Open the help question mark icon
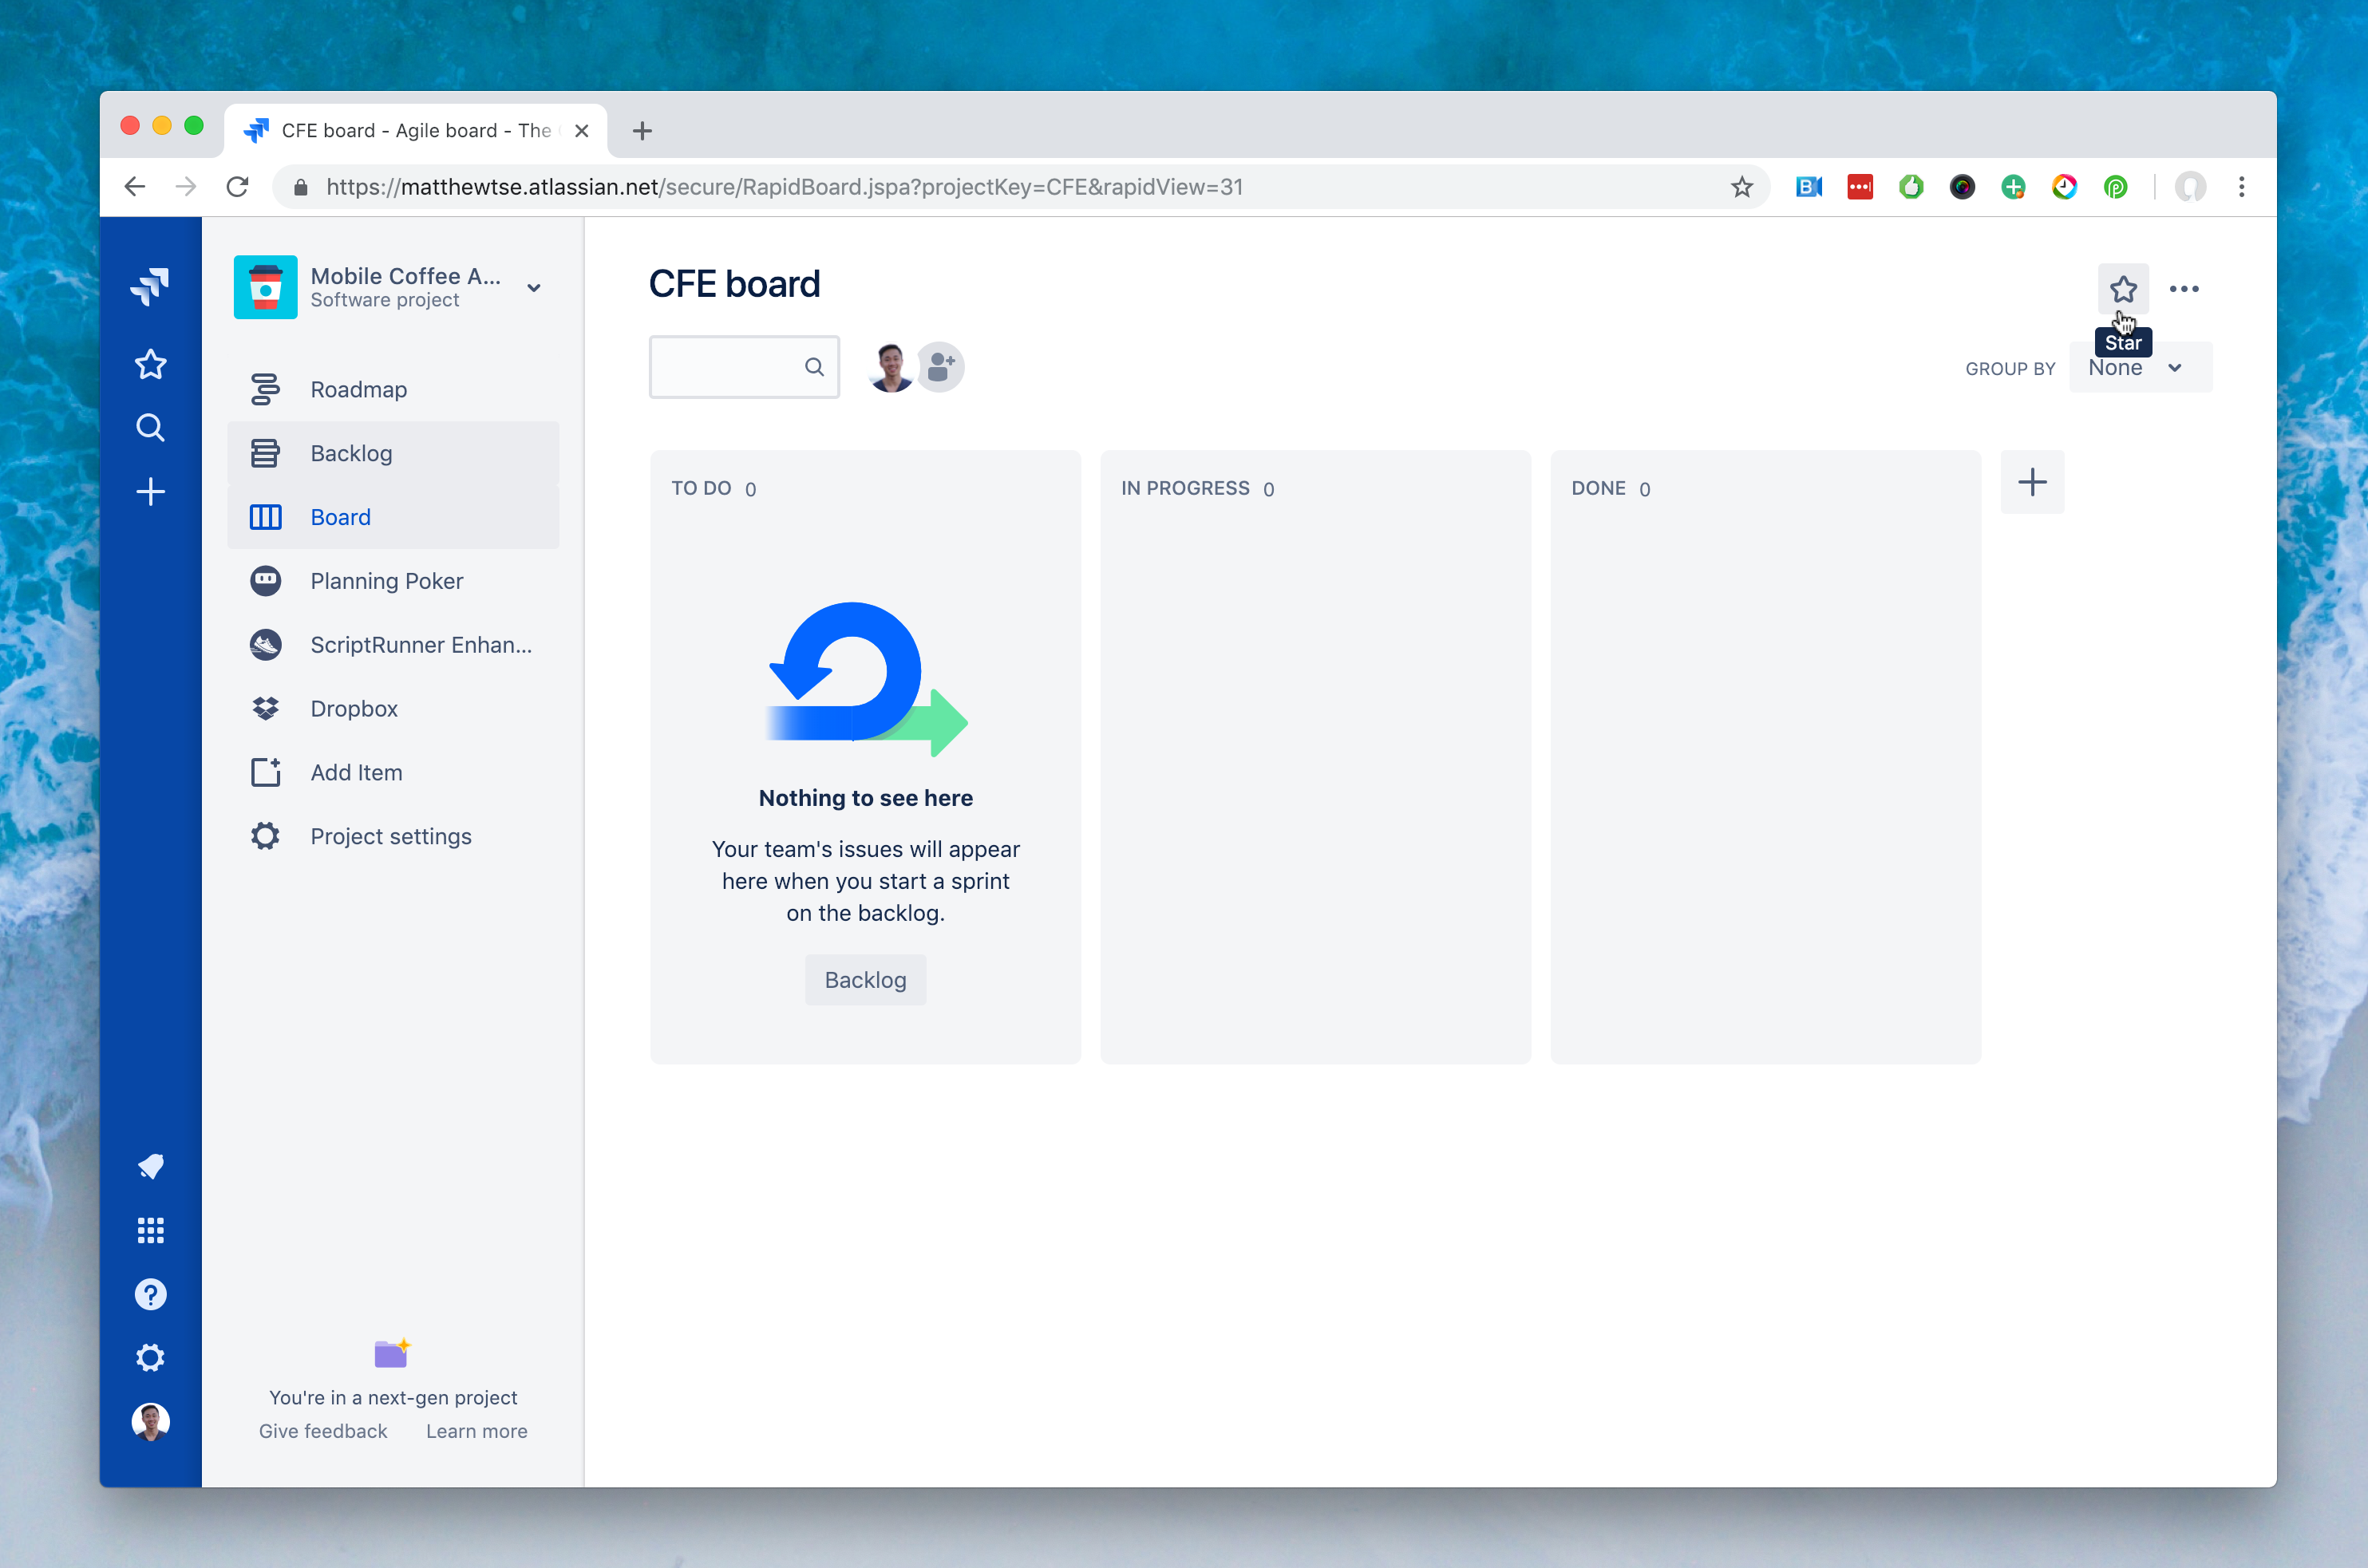The width and height of the screenshot is (2368, 1568). 150,1294
